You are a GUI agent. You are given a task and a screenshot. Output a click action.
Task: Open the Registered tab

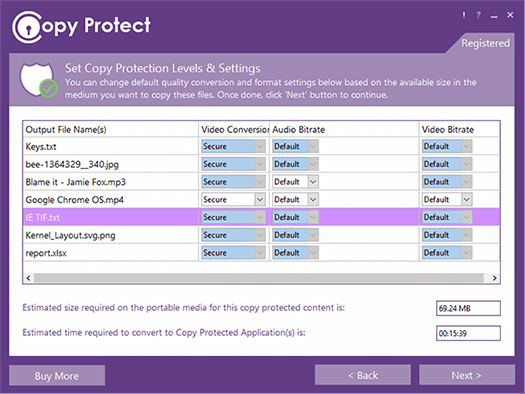click(x=485, y=43)
